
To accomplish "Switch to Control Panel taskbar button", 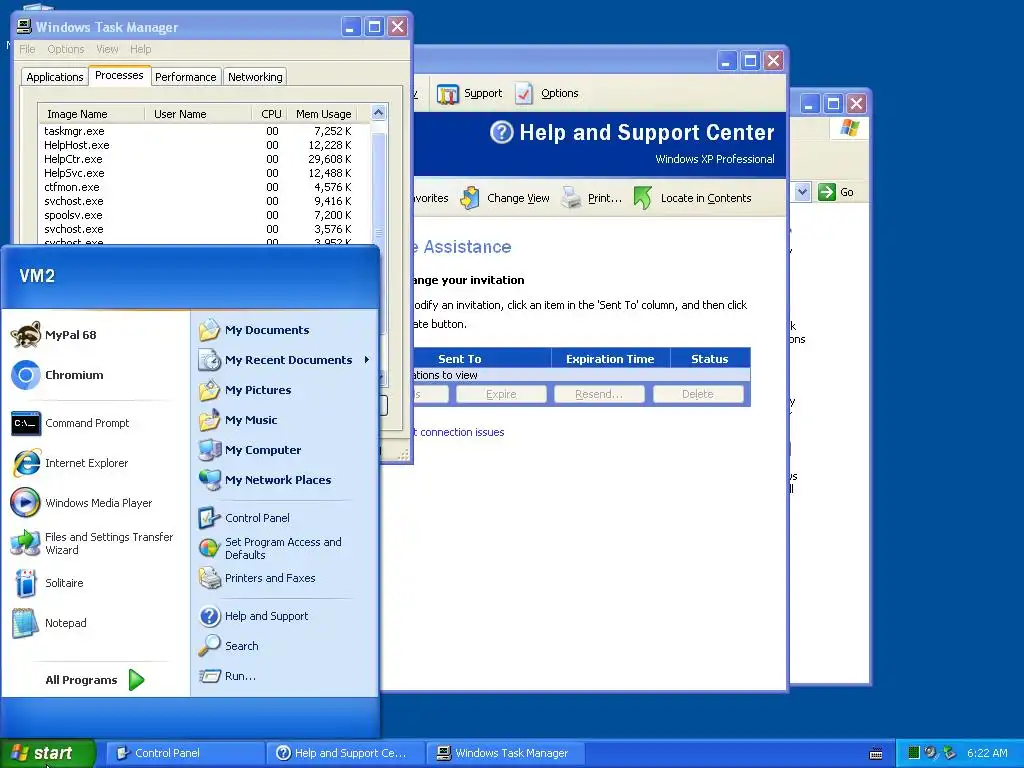I will (185, 753).
